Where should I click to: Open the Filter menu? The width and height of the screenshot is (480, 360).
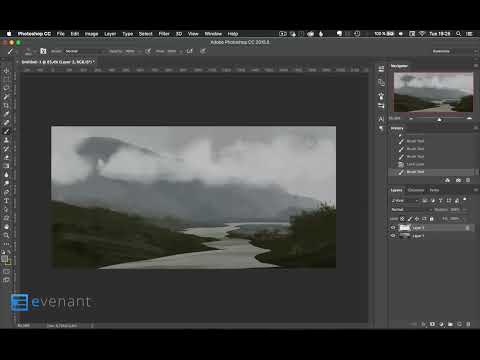(x=164, y=34)
